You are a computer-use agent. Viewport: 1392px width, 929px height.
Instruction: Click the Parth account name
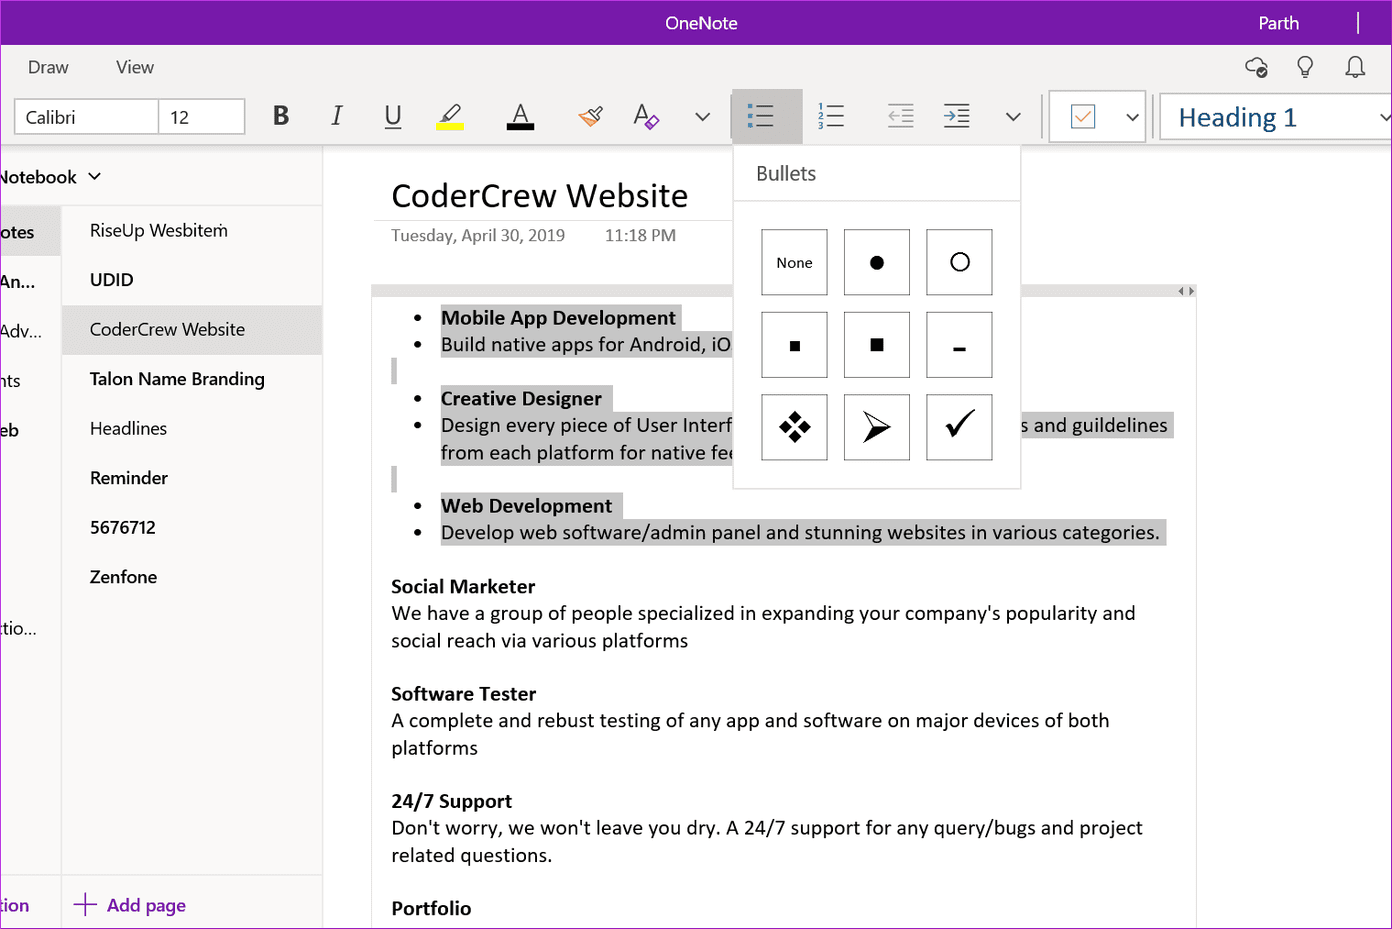click(1278, 23)
